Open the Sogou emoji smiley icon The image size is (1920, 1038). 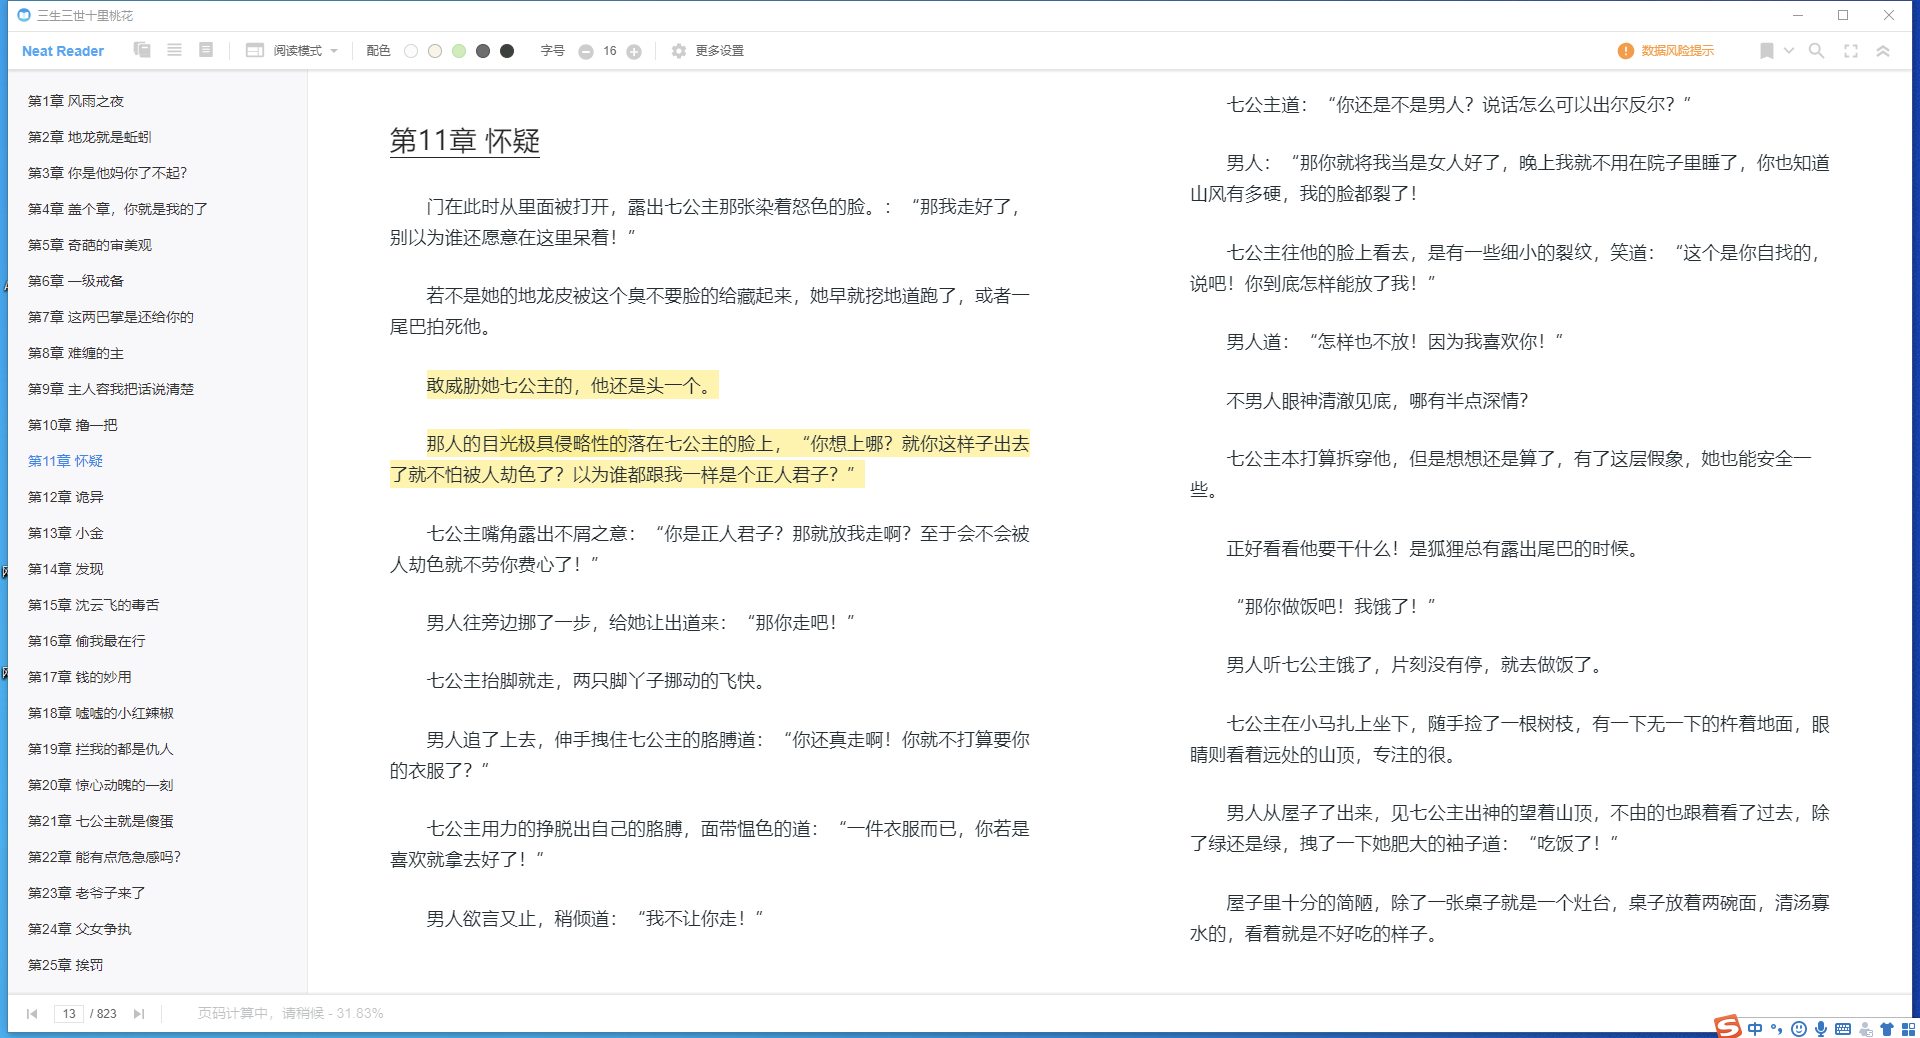pyautogui.click(x=1799, y=1029)
